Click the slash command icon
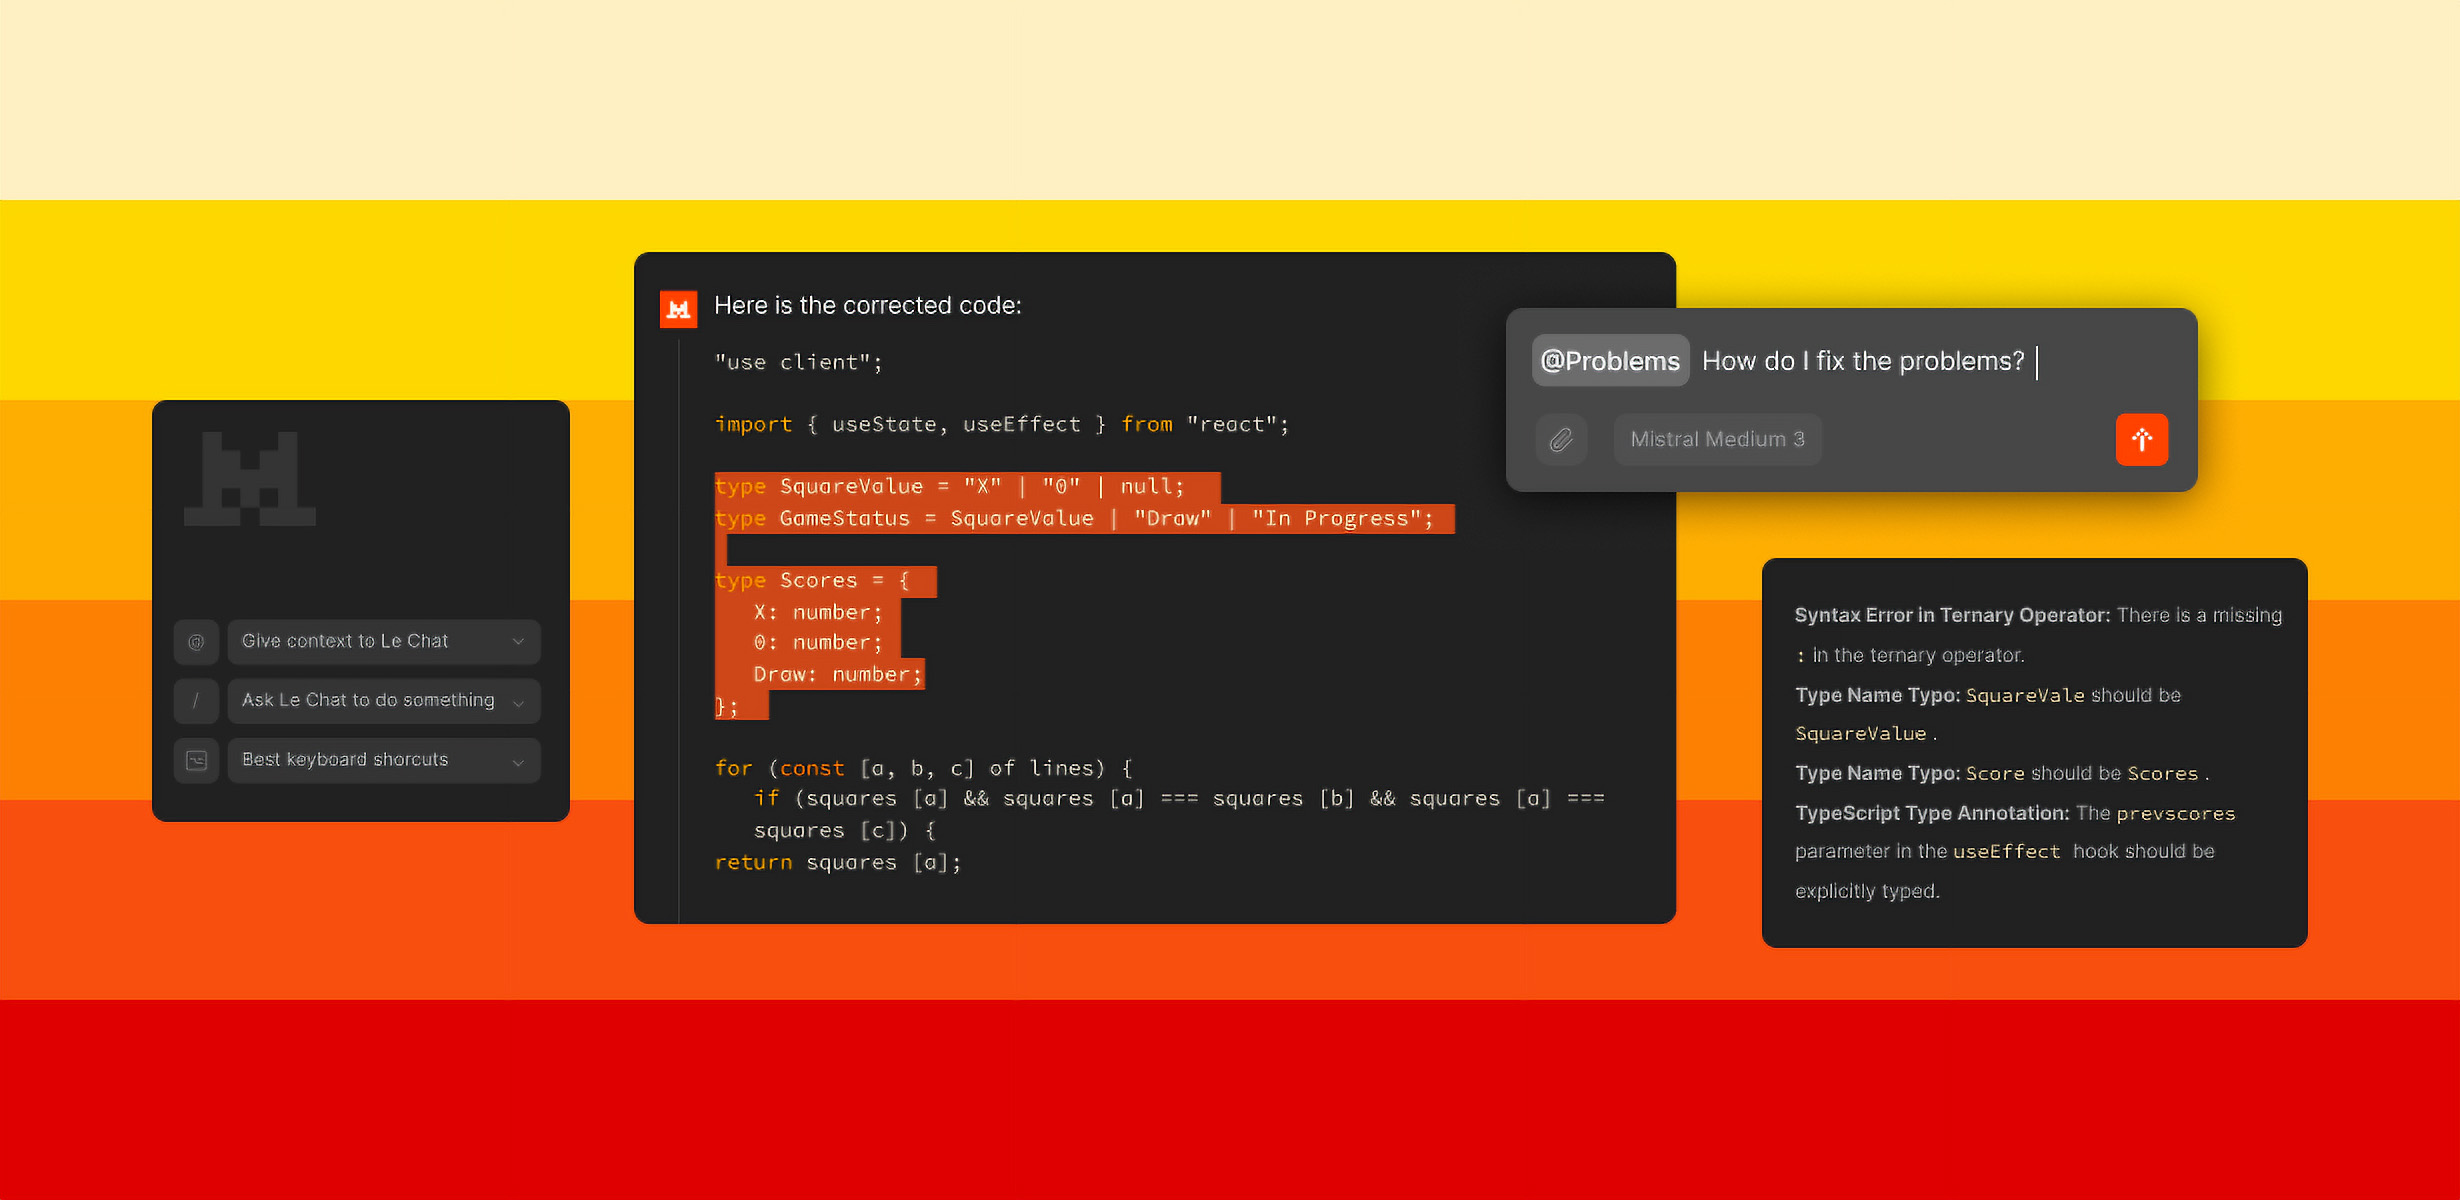 [x=196, y=701]
